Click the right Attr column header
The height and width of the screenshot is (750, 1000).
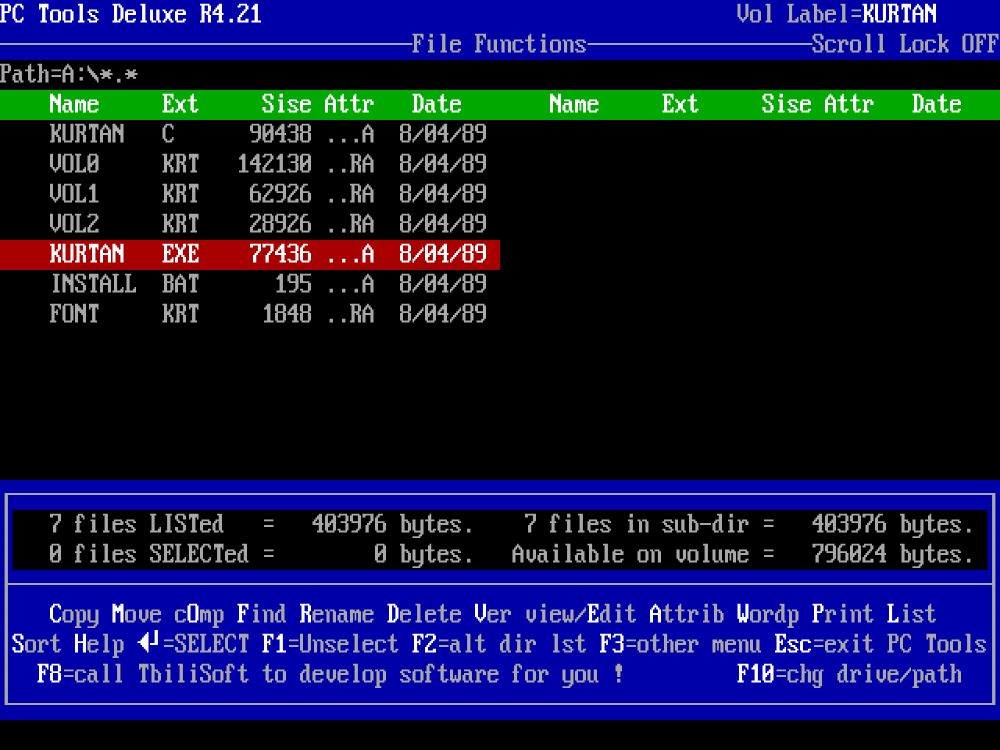click(849, 104)
